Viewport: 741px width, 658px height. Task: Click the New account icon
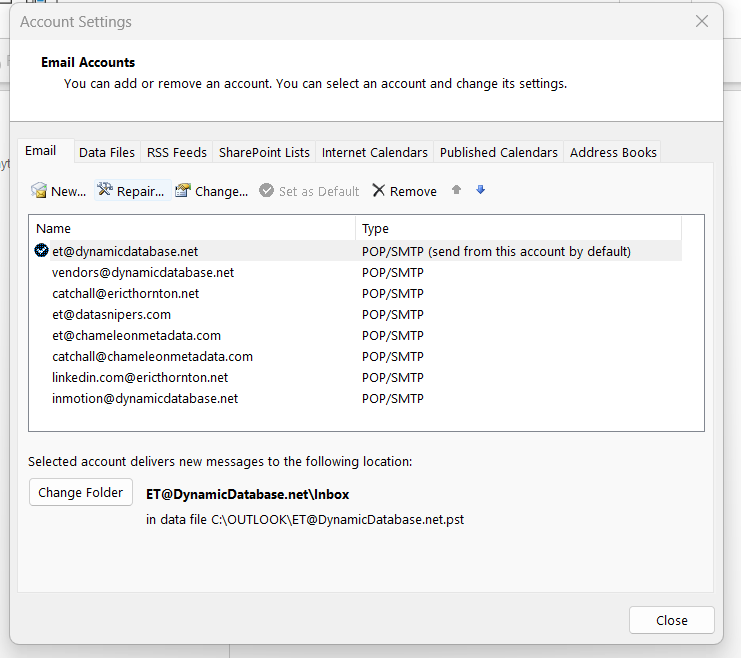pyautogui.click(x=39, y=191)
